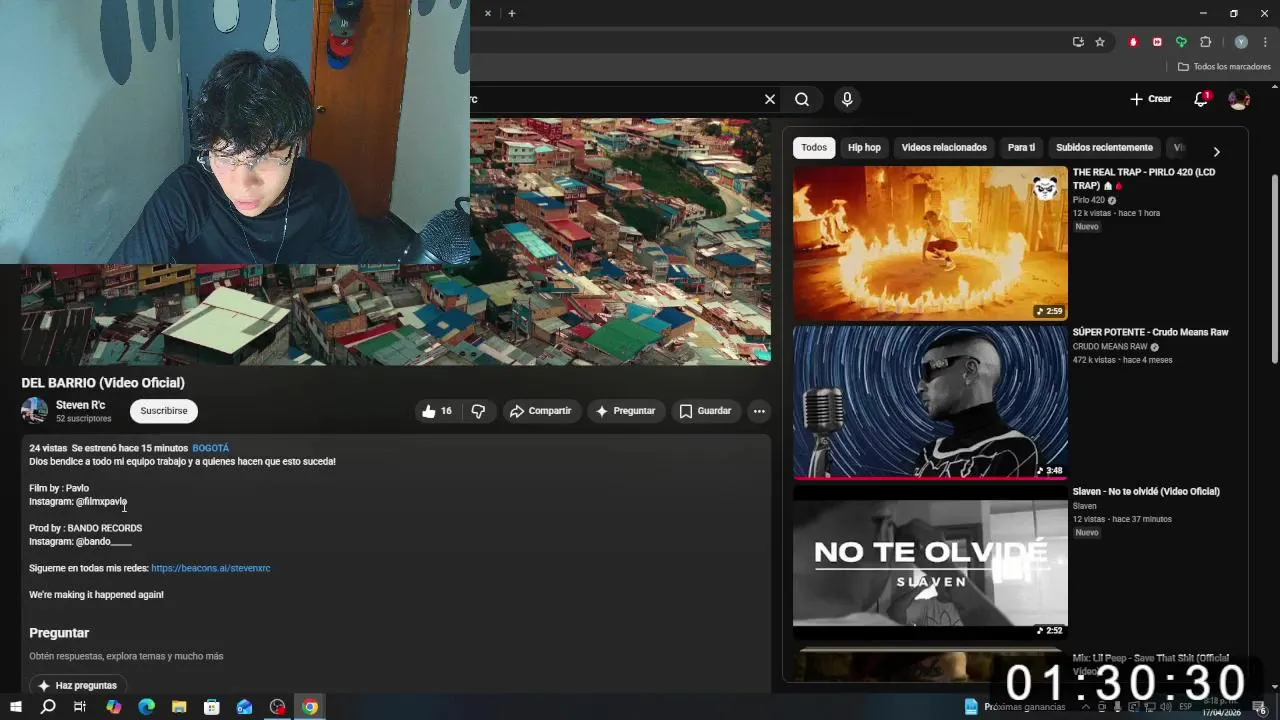Open Steven R'c channel avatar

tap(35, 411)
